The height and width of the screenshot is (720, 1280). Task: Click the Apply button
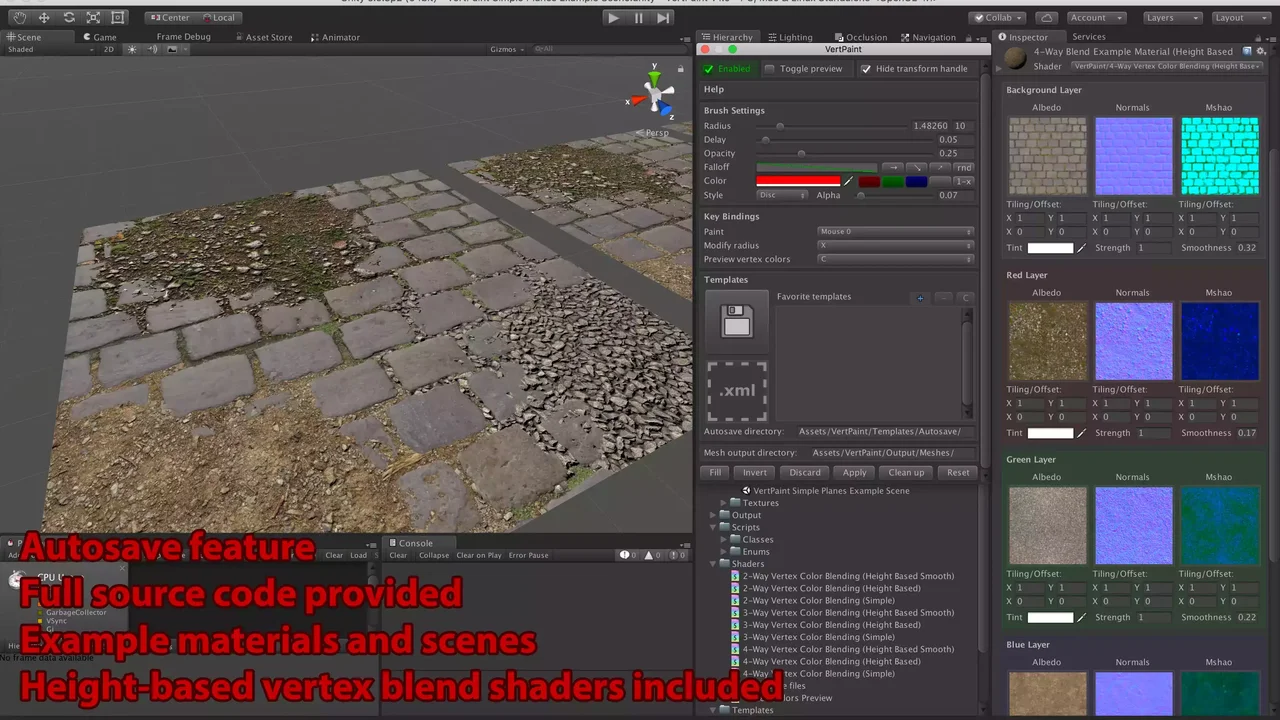pos(855,472)
